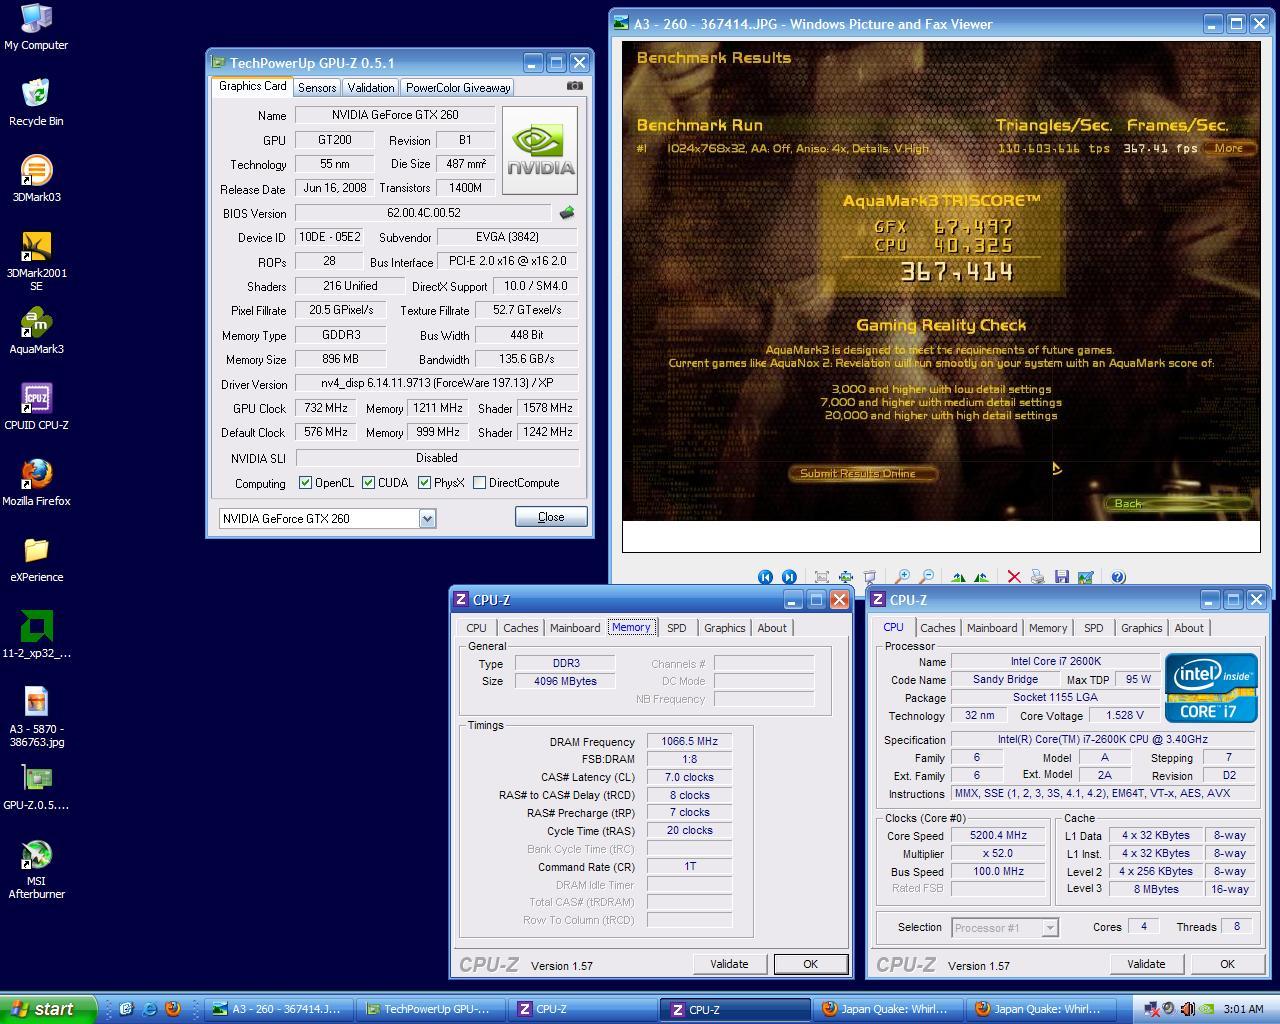The height and width of the screenshot is (1024, 1280).
Task: Open Graphics tab in CPU-Z processor window
Action: click(1141, 628)
